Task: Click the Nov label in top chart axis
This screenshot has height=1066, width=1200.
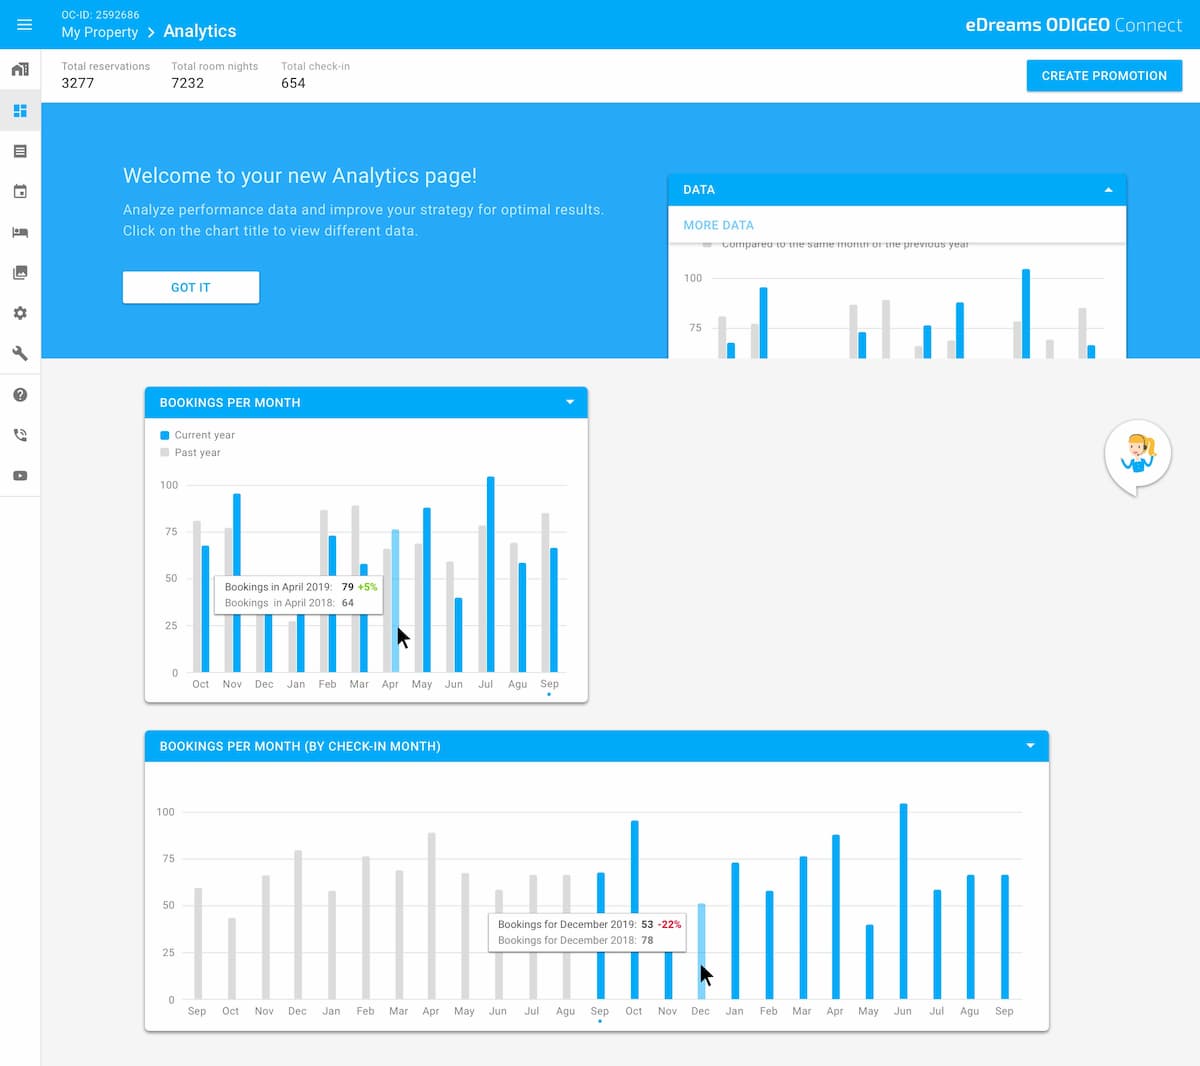Action: point(232,684)
